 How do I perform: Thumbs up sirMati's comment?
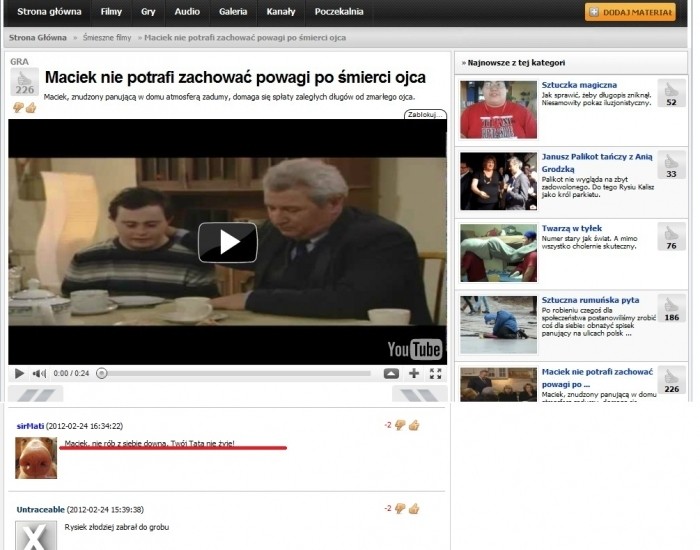point(413,425)
